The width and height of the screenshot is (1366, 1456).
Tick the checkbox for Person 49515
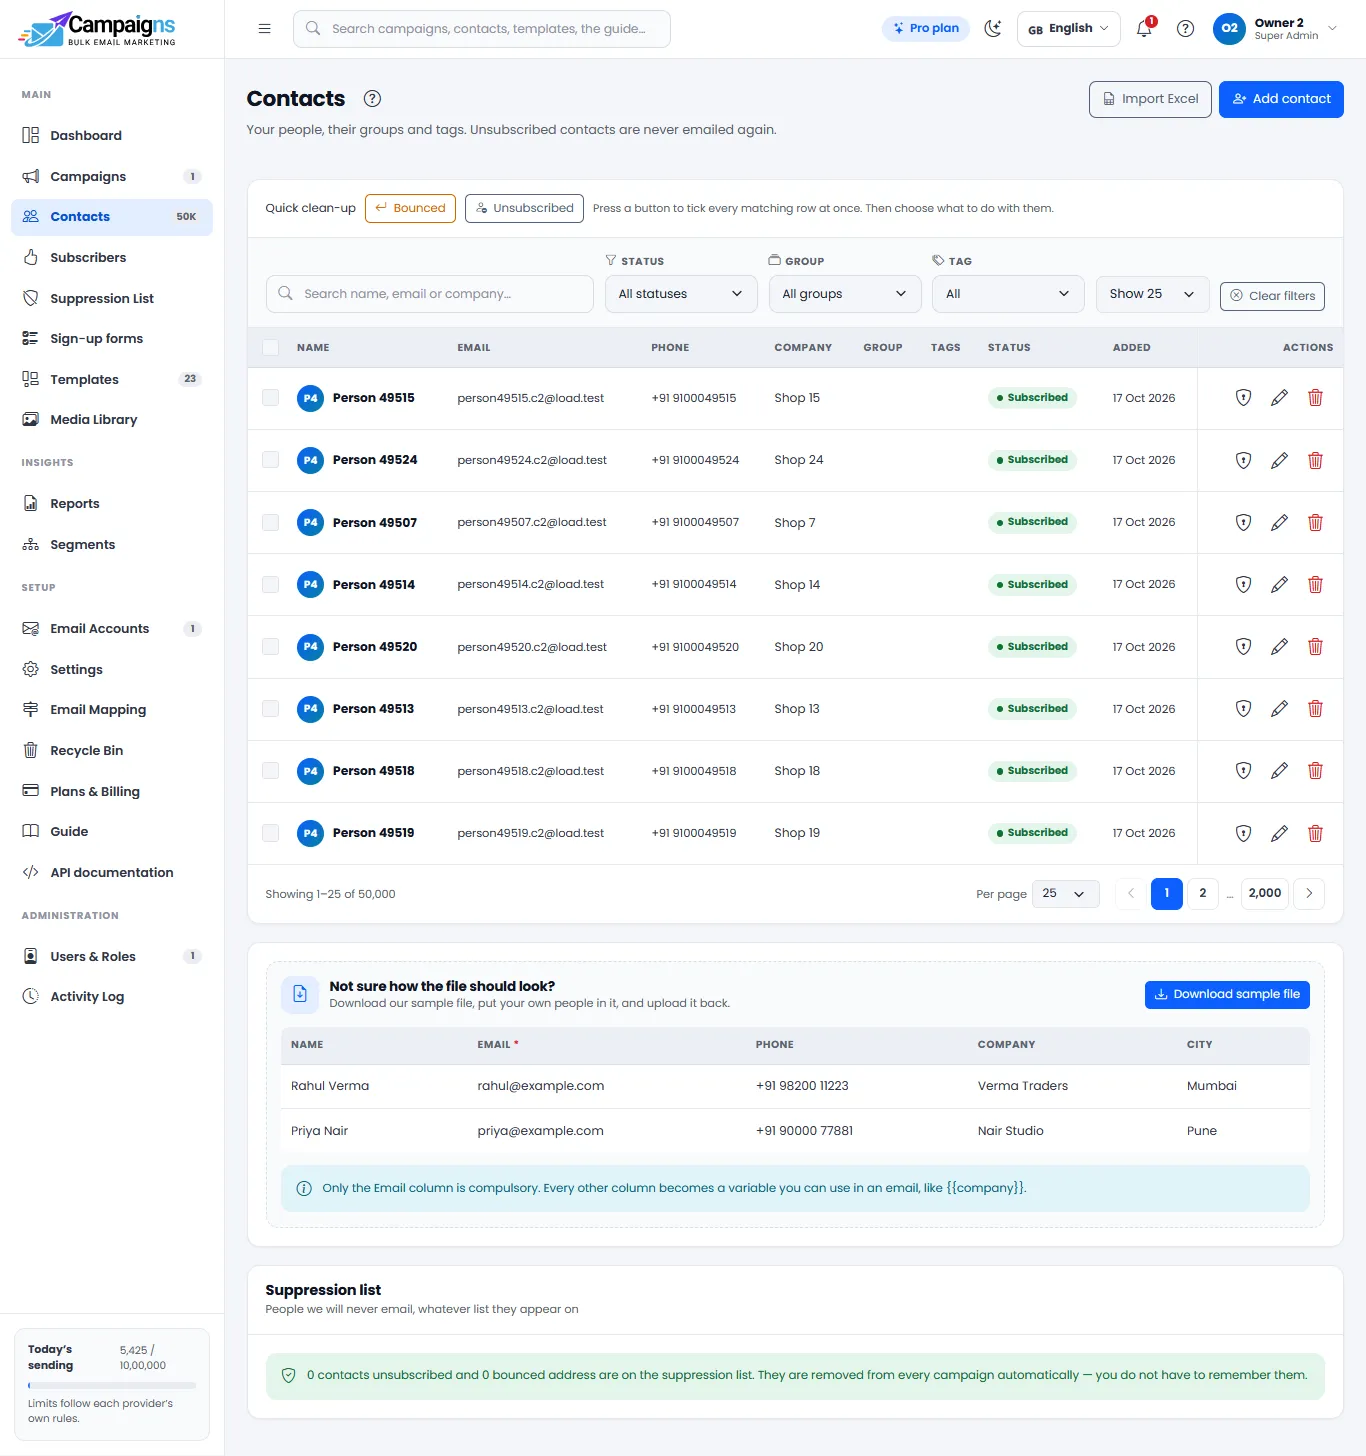[x=270, y=398]
